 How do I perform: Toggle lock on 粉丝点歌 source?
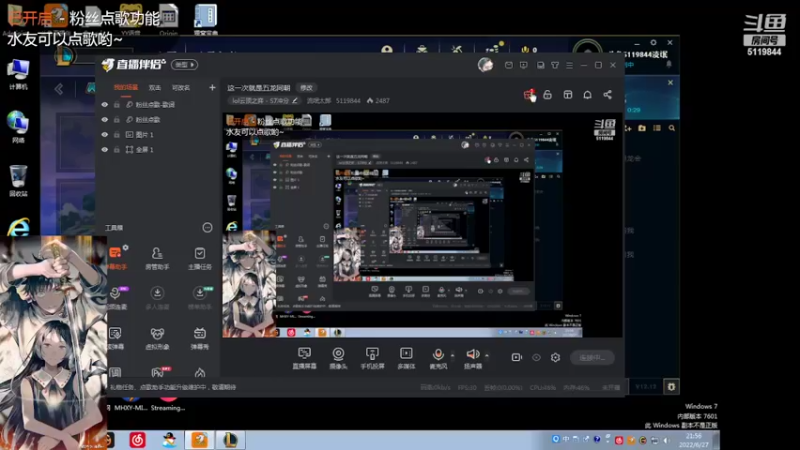(117, 119)
